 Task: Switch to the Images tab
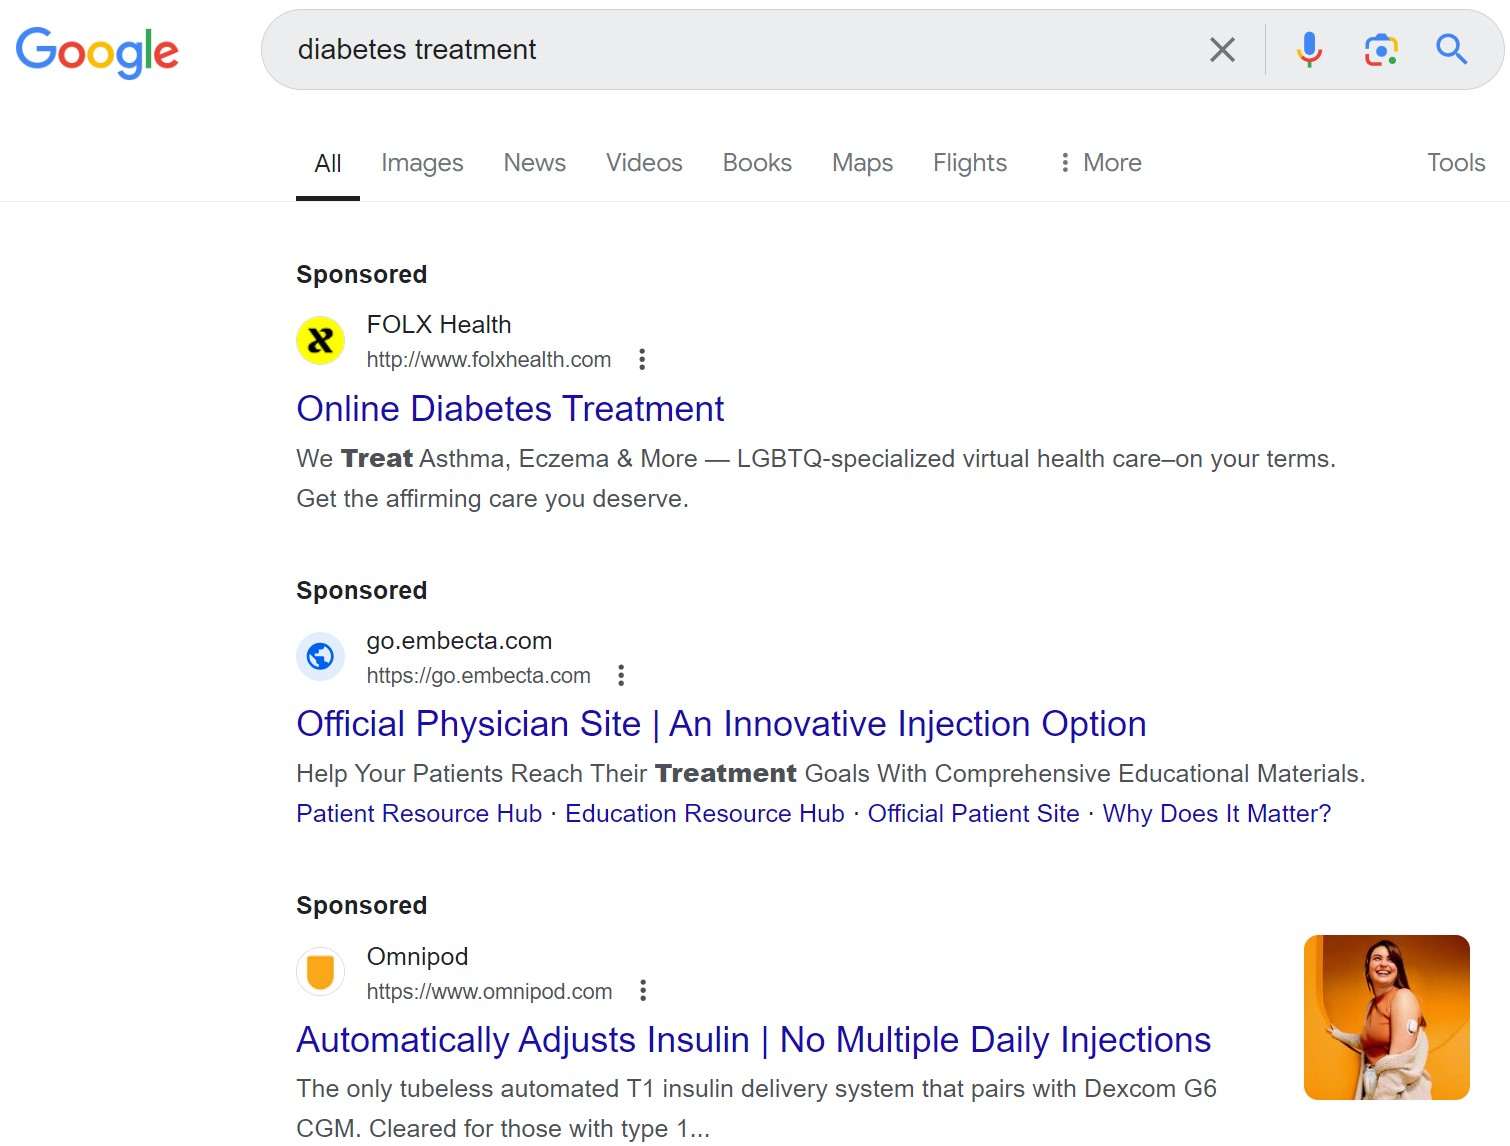click(x=422, y=163)
